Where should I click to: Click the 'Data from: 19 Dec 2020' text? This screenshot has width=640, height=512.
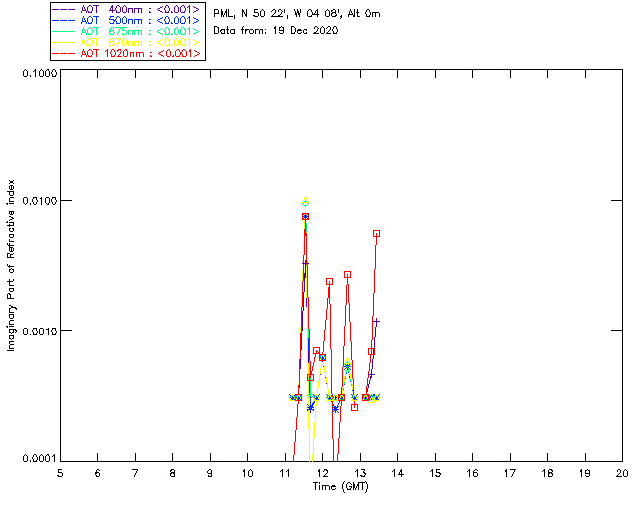tap(276, 31)
